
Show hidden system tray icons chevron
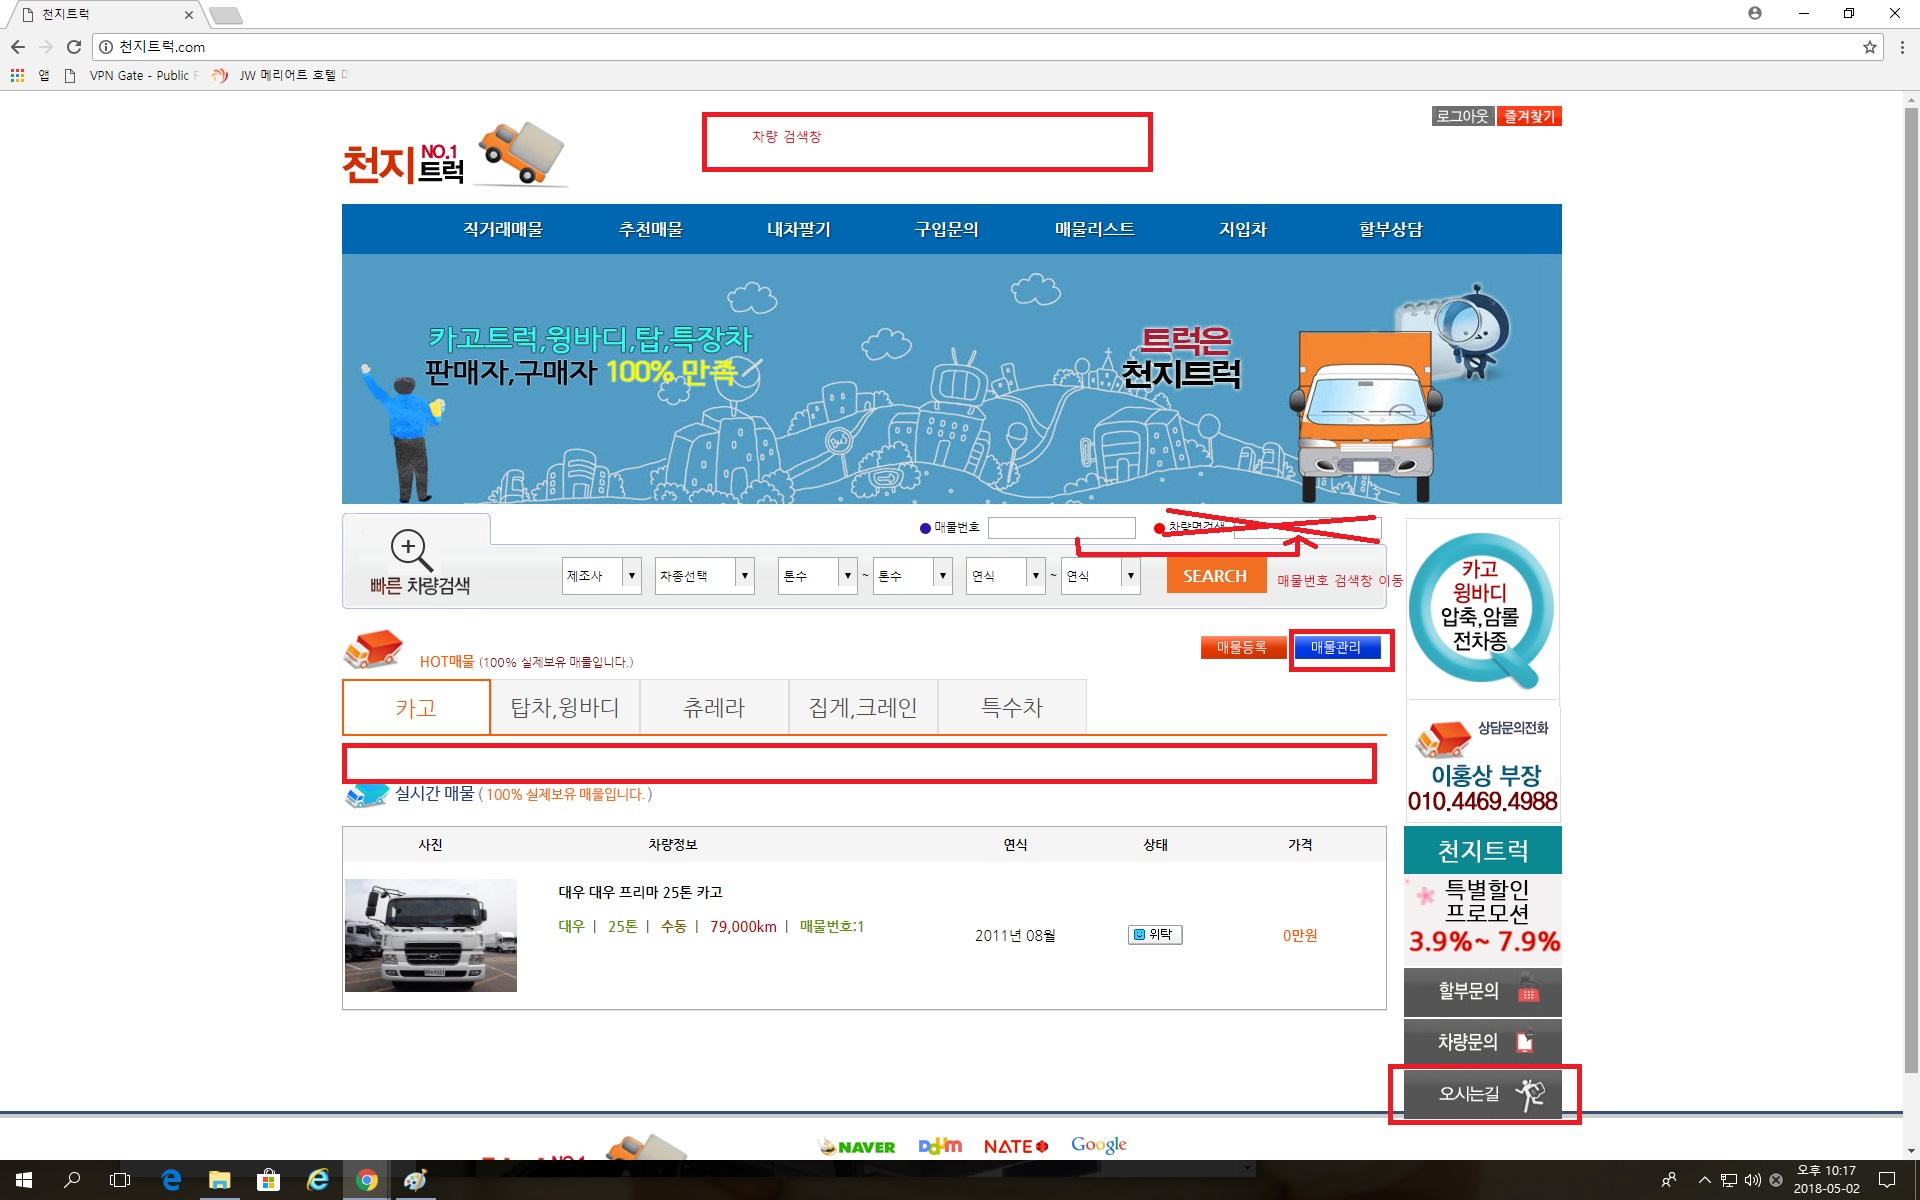coord(1704,1180)
